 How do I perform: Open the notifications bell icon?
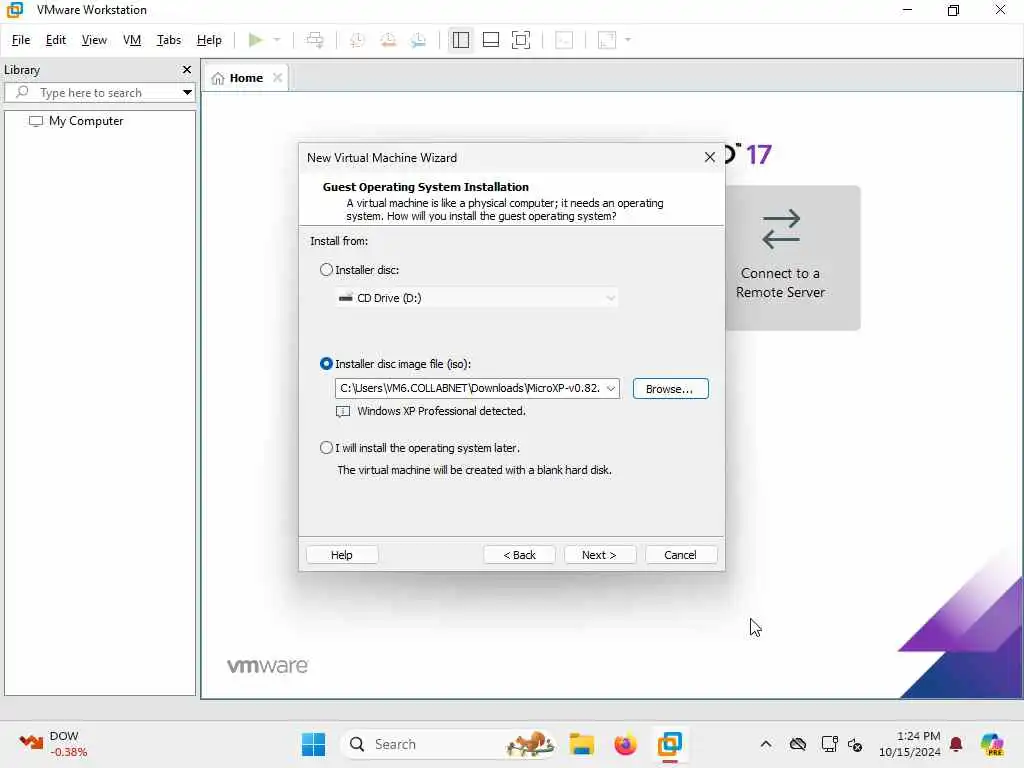pyautogui.click(x=956, y=744)
